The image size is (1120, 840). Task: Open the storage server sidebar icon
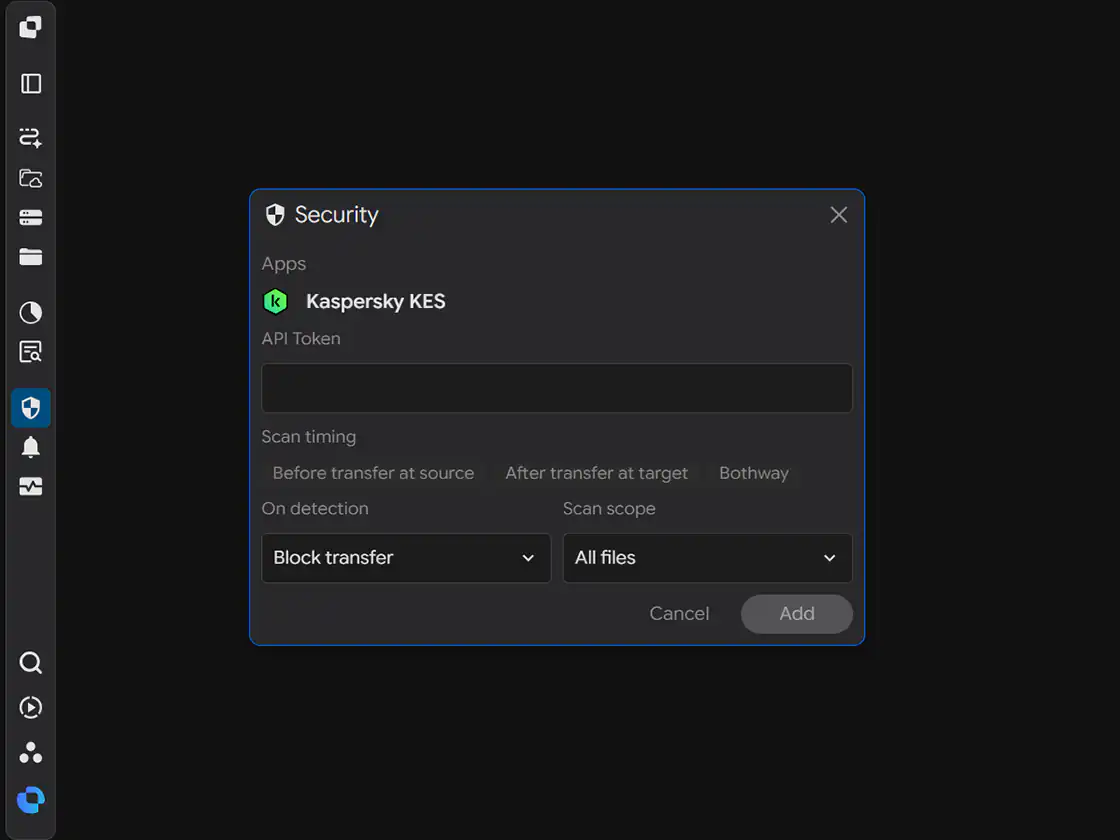[31, 218]
